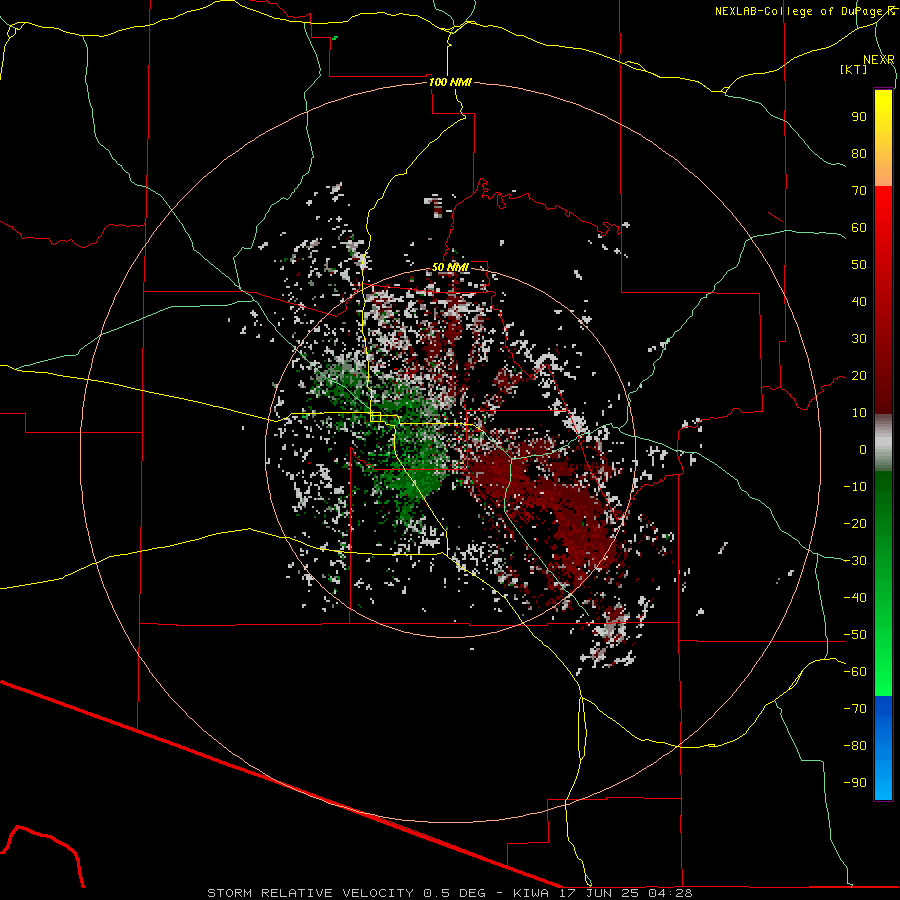900x900 pixels.
Task: Click the -30 value on velocity scale
Action: pos(855,561)
